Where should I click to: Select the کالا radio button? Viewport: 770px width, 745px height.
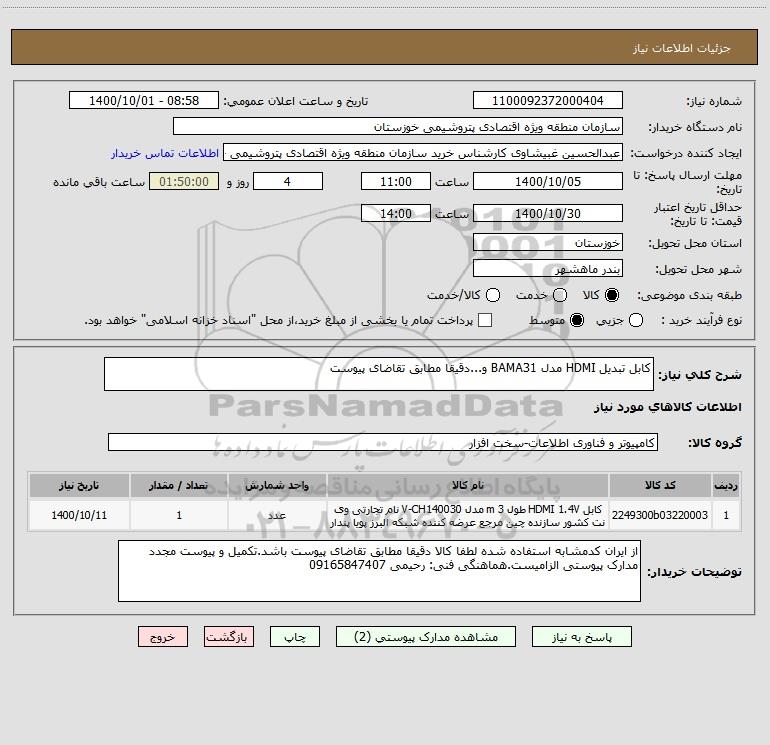click(612, 295)
